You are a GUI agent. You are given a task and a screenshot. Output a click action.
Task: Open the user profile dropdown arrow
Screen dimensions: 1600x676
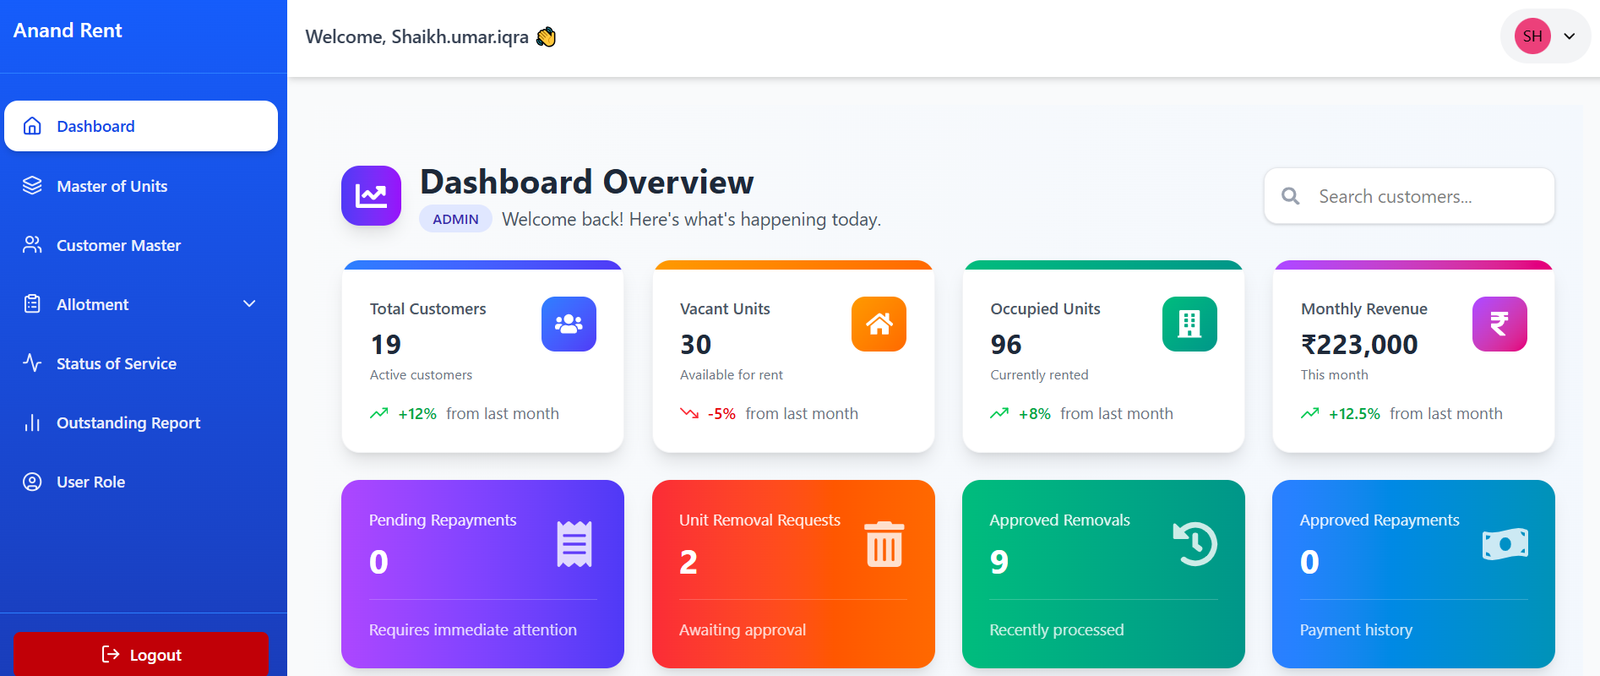point(1569,36)
